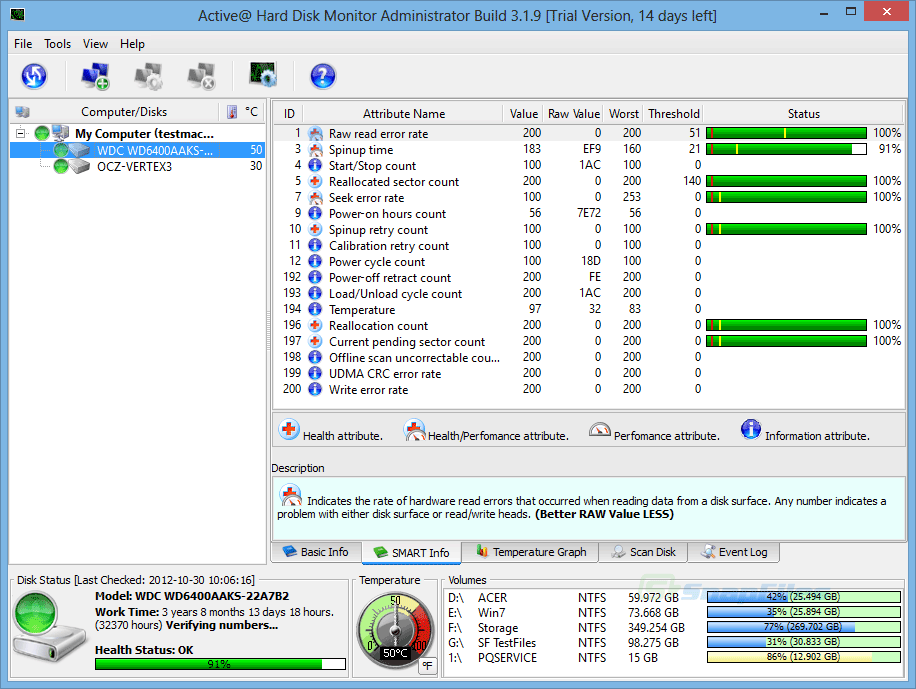Image resolution: width=916 pixels, height=689 pixels.
Task: Click the Refresh all disks toolbar icon
Action: pyautogui.click(x=35, y=76)
